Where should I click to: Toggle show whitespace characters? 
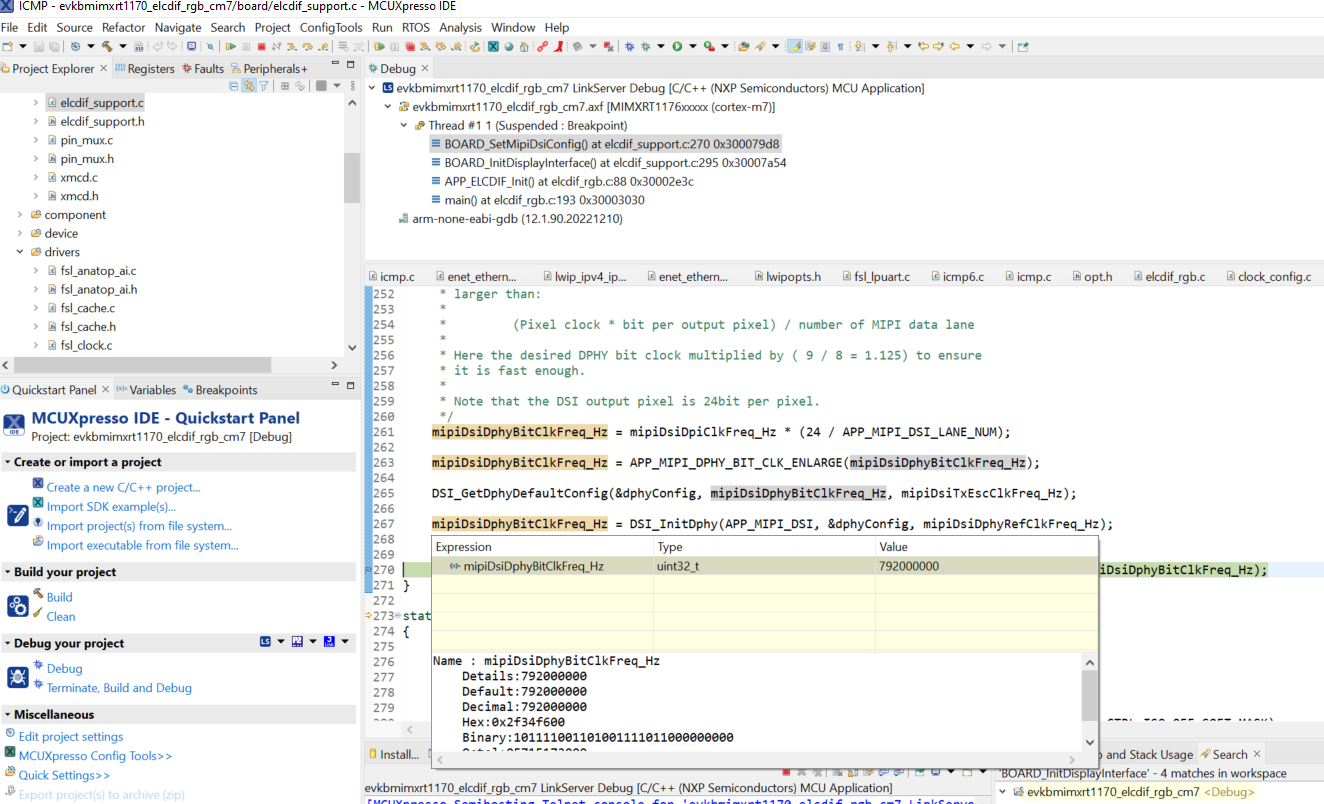(843, 46)
